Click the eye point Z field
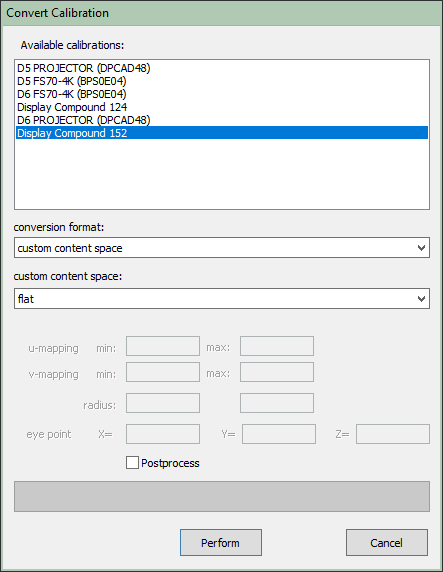 tap(393, 434)
